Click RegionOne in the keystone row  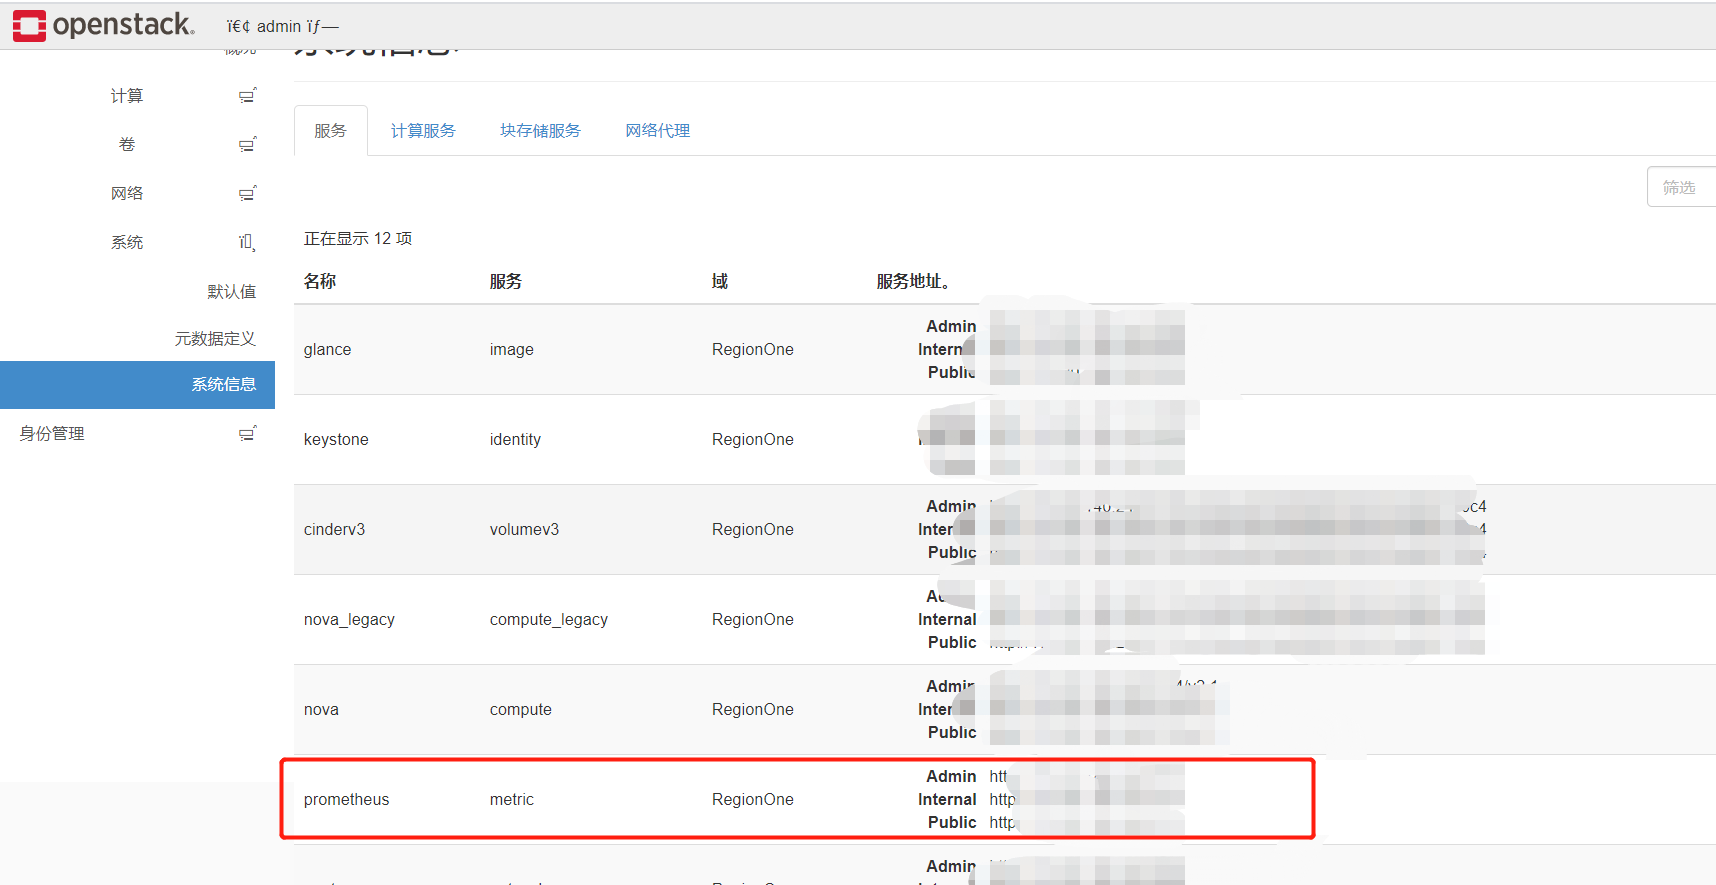753,440
